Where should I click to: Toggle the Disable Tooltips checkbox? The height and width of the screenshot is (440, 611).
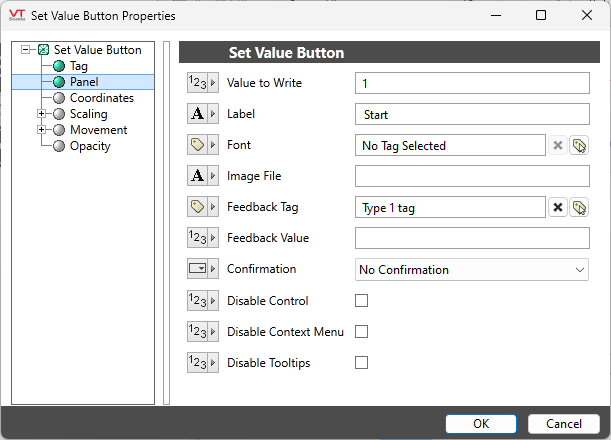362,363
